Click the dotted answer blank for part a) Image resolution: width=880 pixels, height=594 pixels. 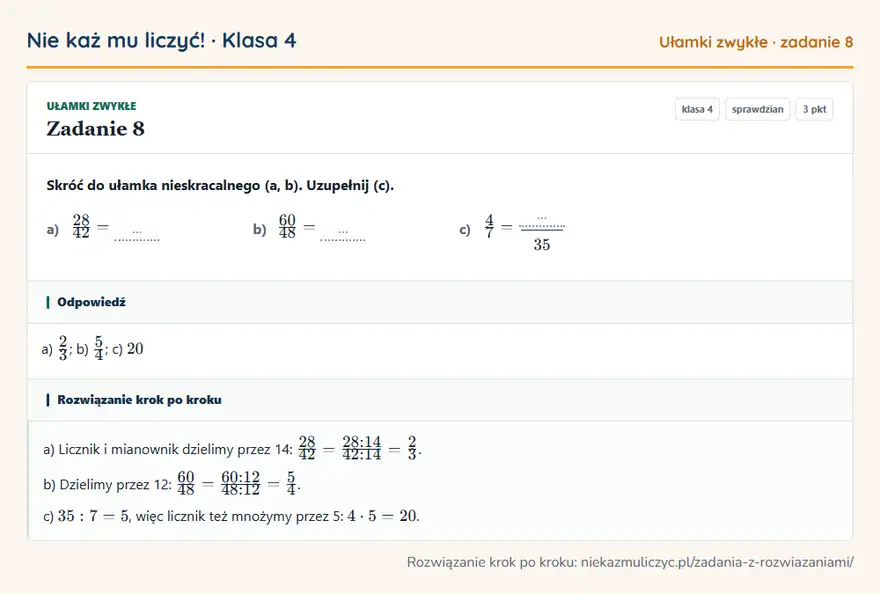coord(137,234)
